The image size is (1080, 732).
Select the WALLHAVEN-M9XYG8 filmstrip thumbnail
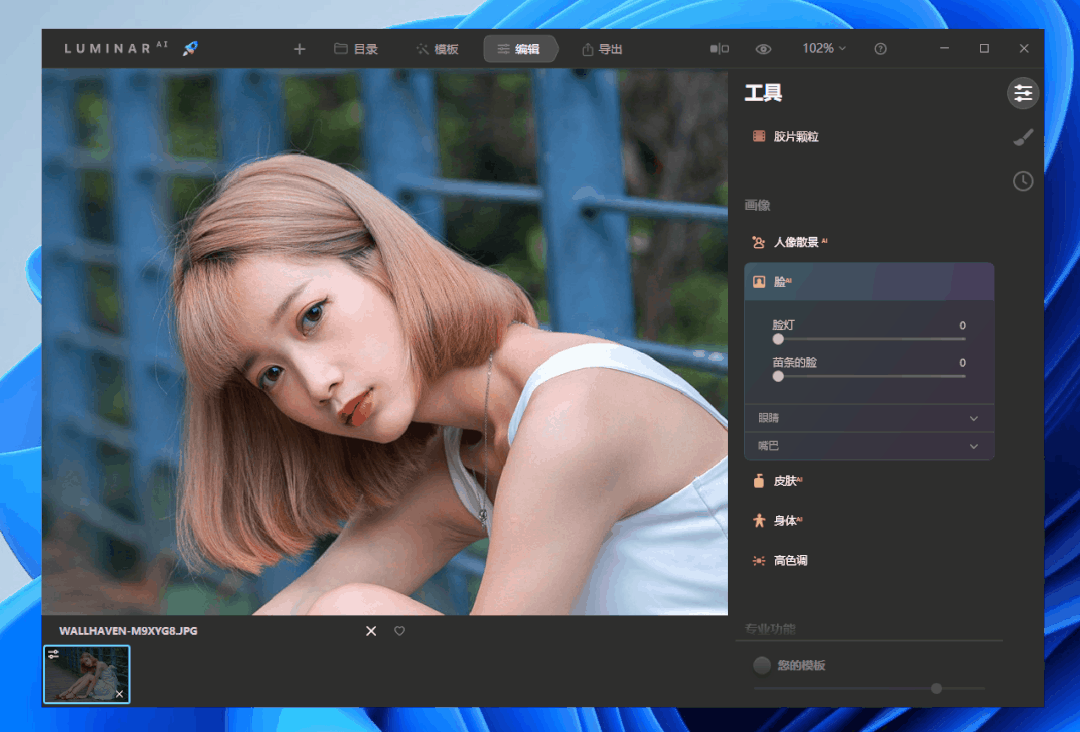click(x=87, y=674)
